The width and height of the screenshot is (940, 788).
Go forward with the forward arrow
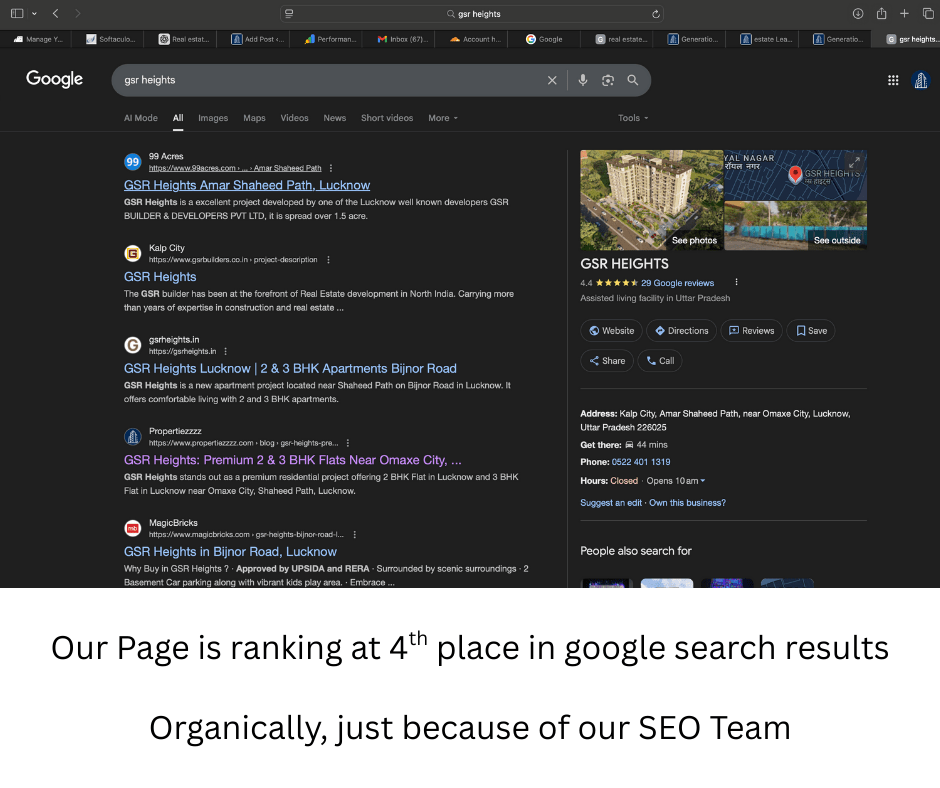tap(77, 13)
